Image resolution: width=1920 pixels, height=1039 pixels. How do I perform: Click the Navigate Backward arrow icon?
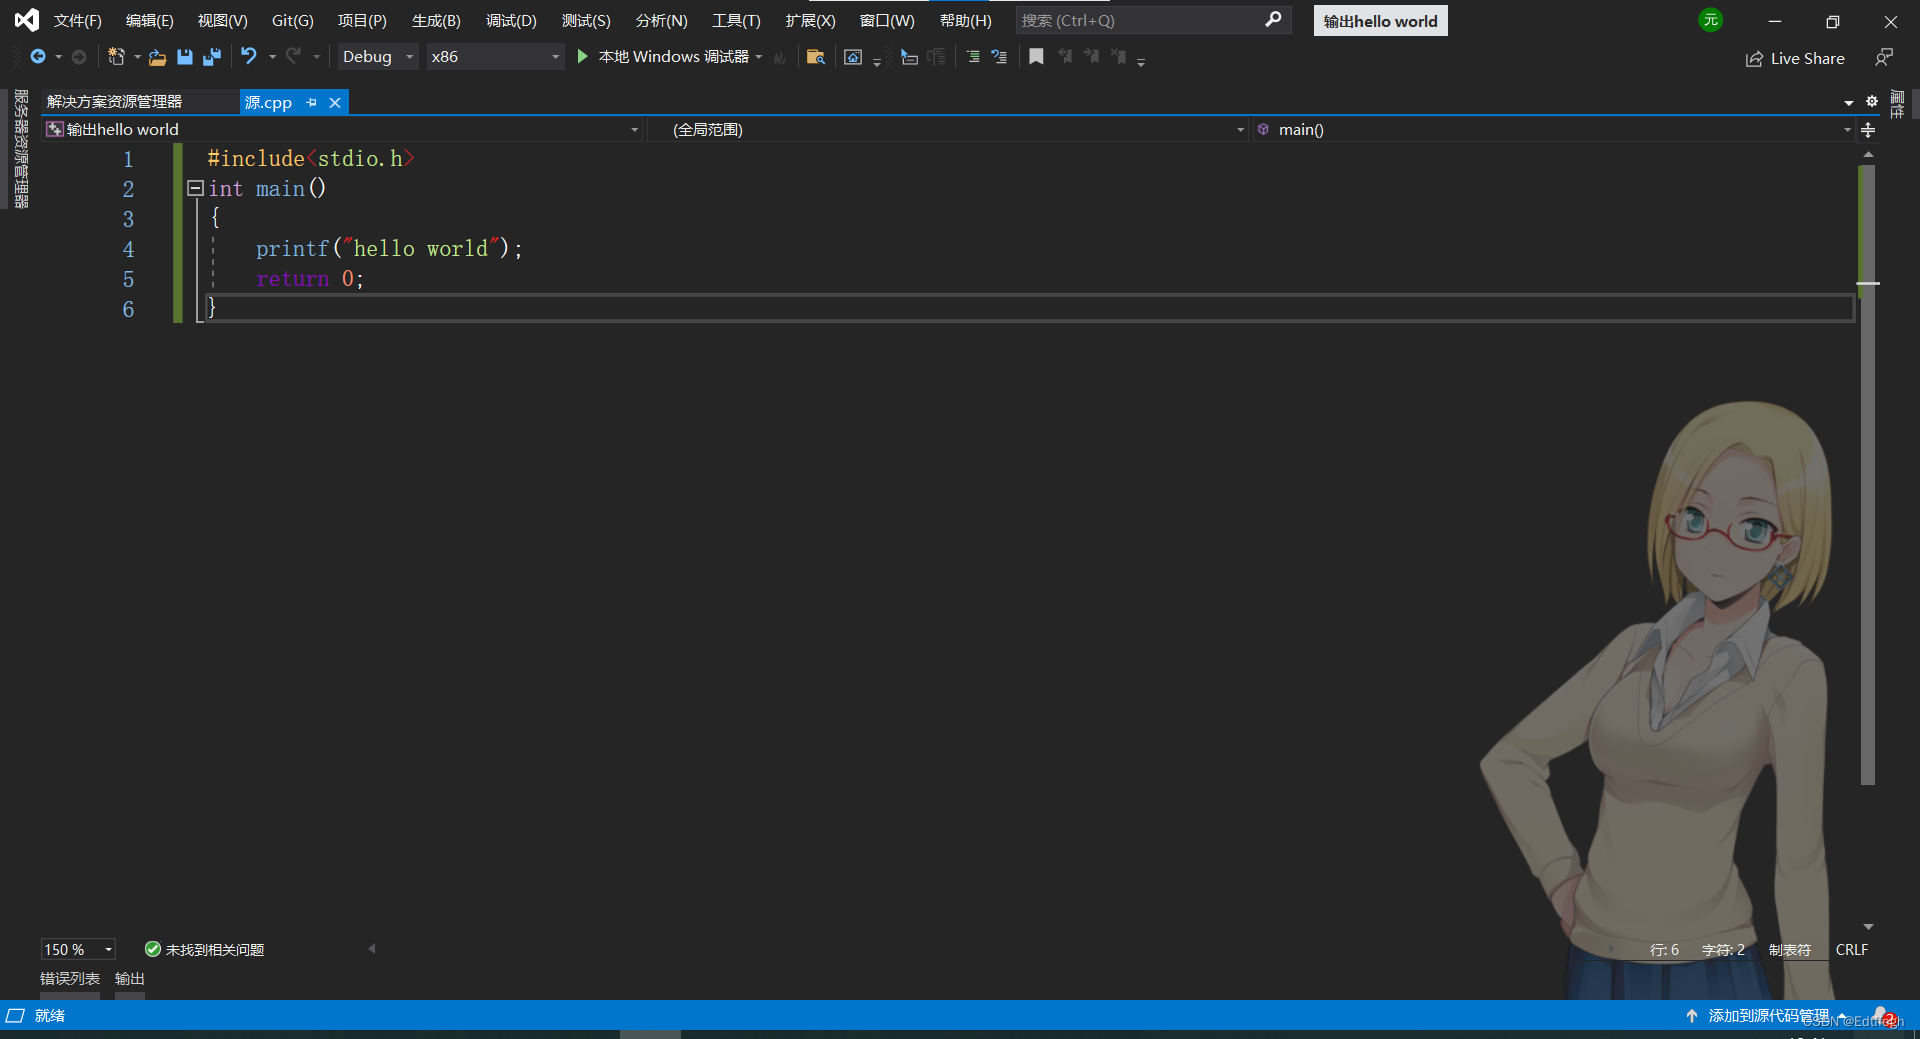[x=38, y=57]
